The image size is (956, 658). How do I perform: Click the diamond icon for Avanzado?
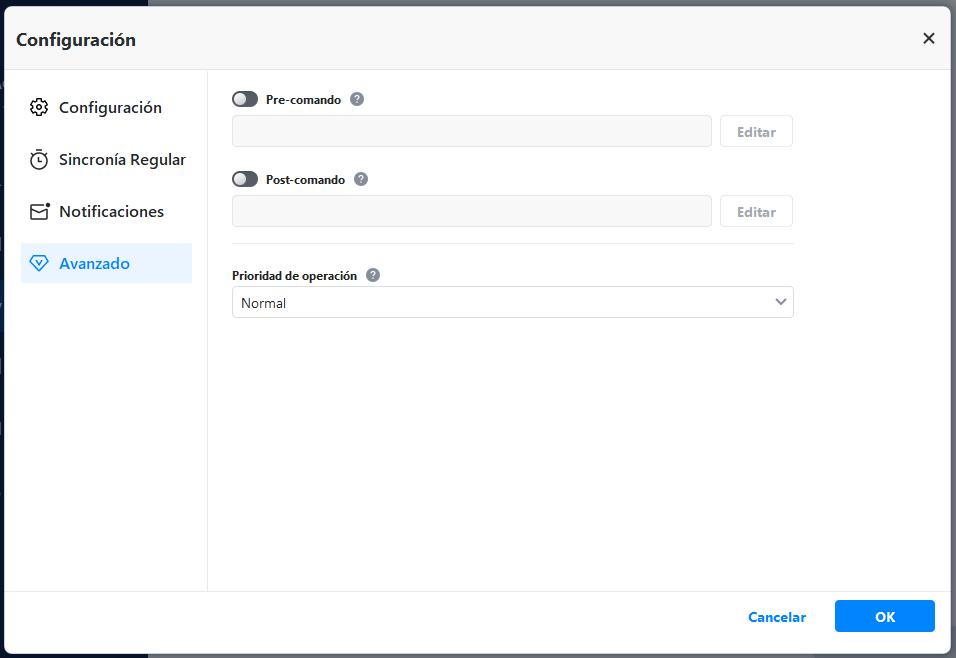pos(39,264)
